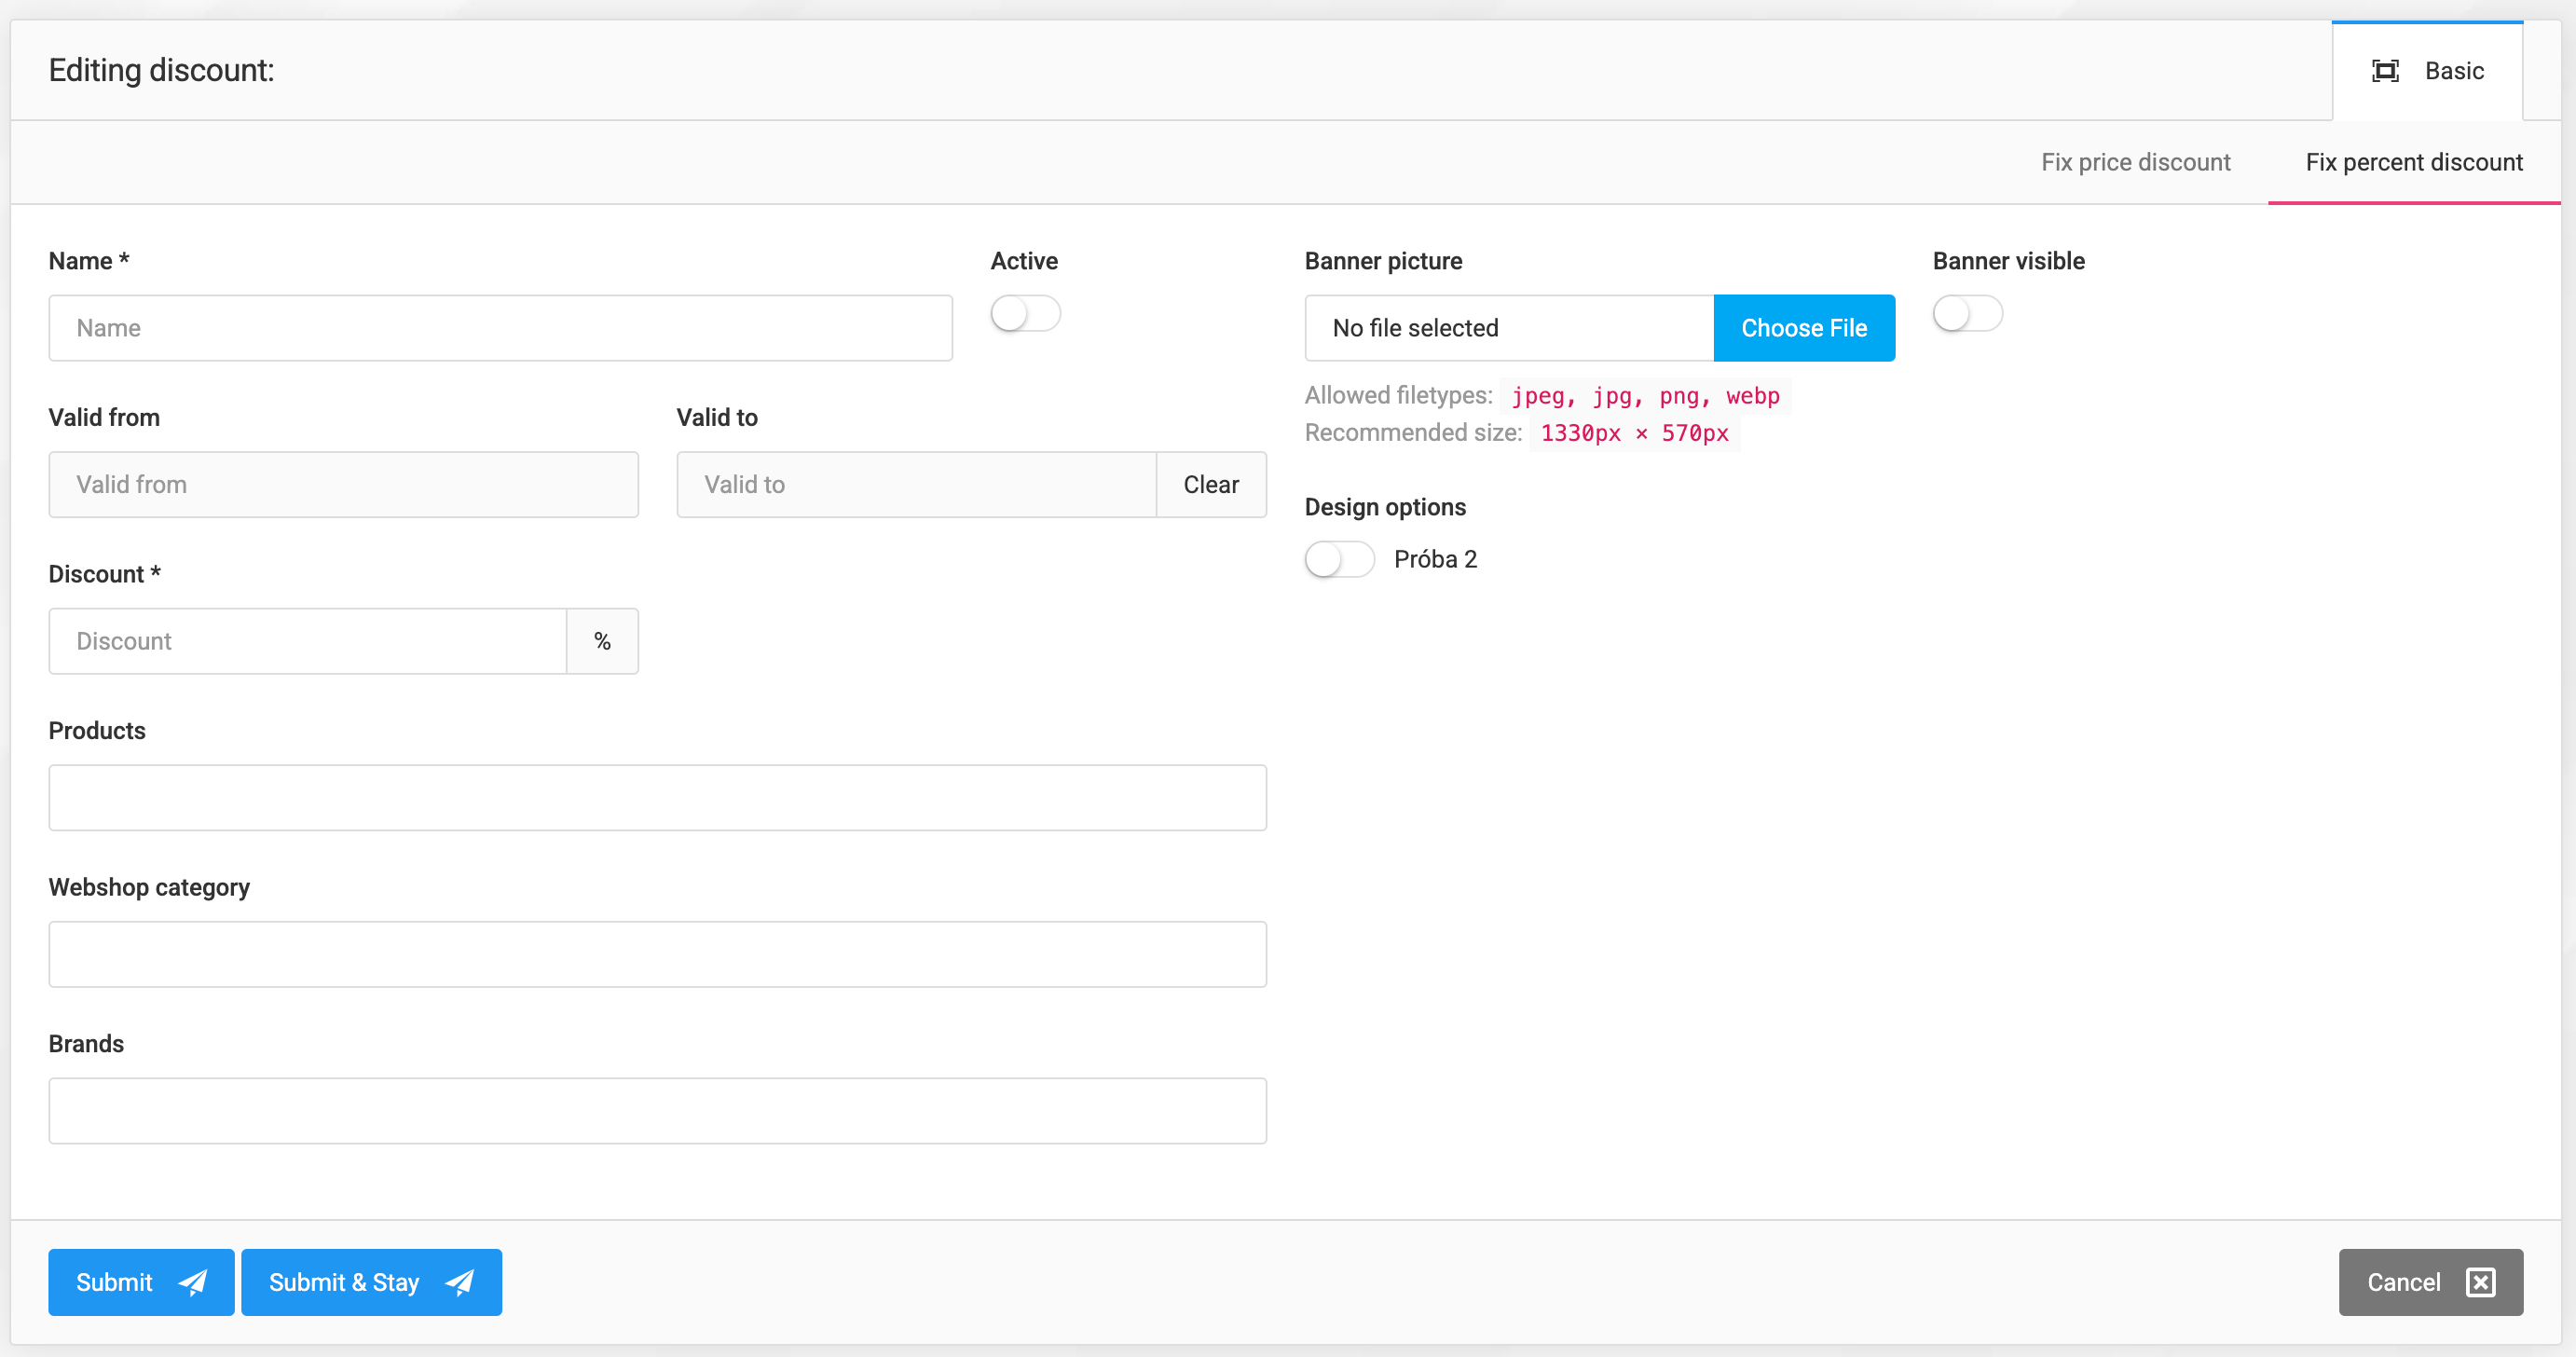Open the Brands selection field

coord(657,1111)
